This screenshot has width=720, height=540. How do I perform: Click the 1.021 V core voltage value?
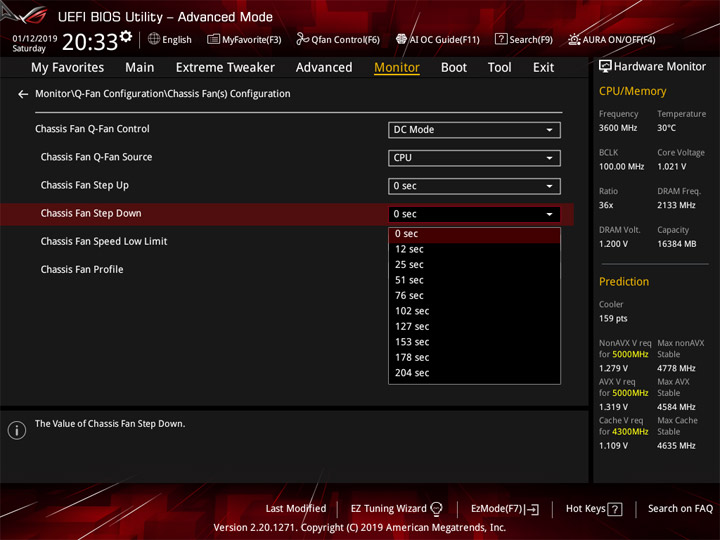(x=672, y=167)
